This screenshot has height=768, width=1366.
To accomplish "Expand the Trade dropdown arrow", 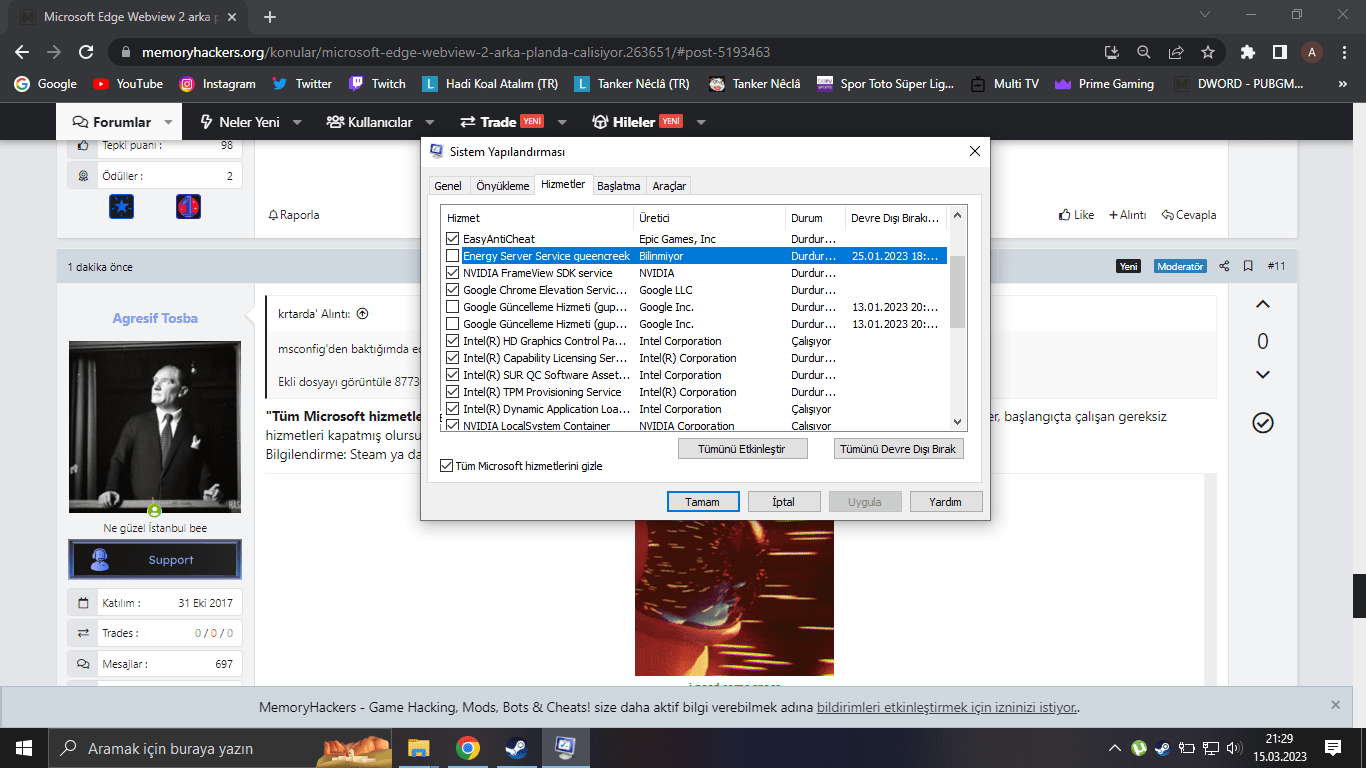I will coord(562,122).
